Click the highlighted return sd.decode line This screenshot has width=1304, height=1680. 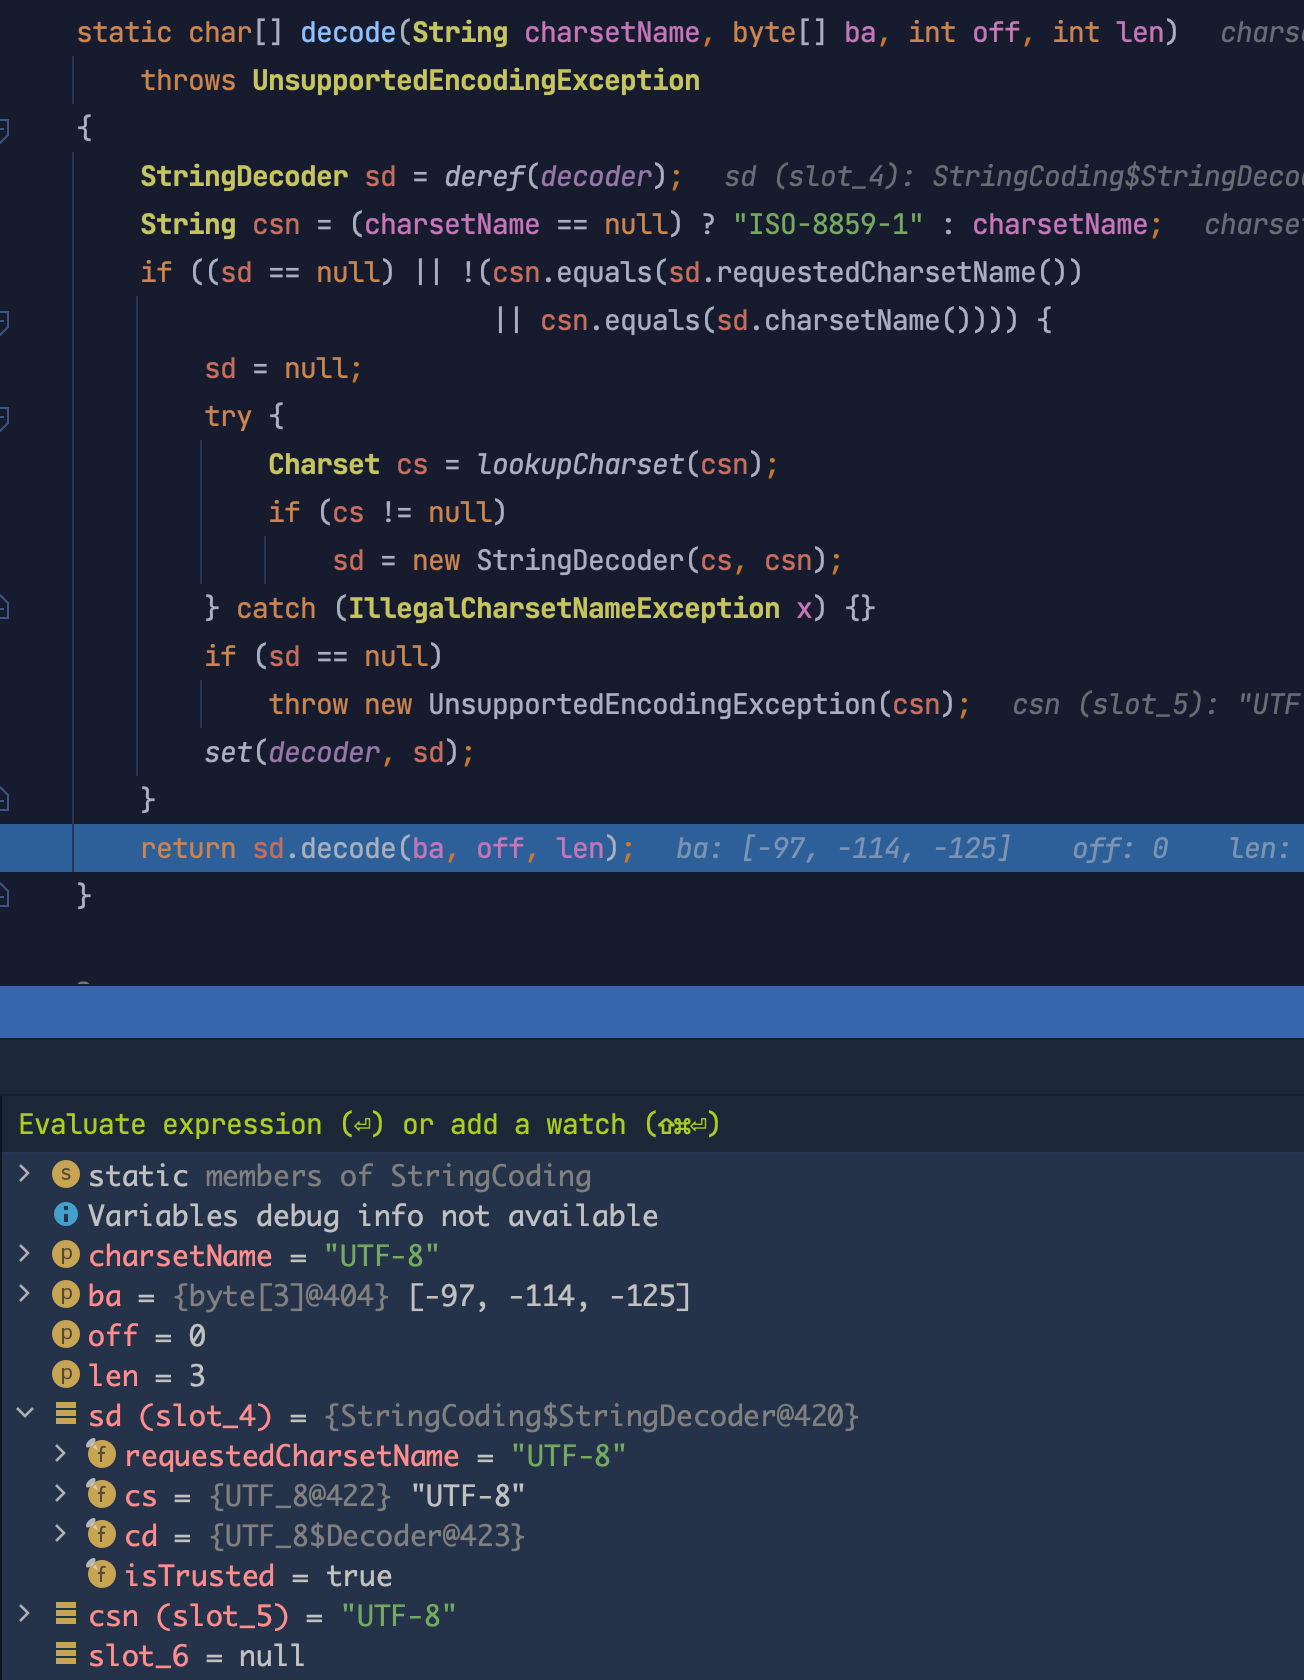(x=652, y=848)
